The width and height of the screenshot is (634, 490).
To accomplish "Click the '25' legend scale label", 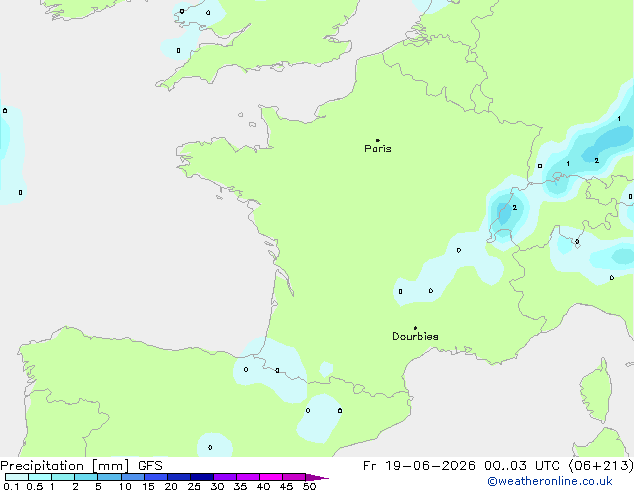I will coord(194,486).
